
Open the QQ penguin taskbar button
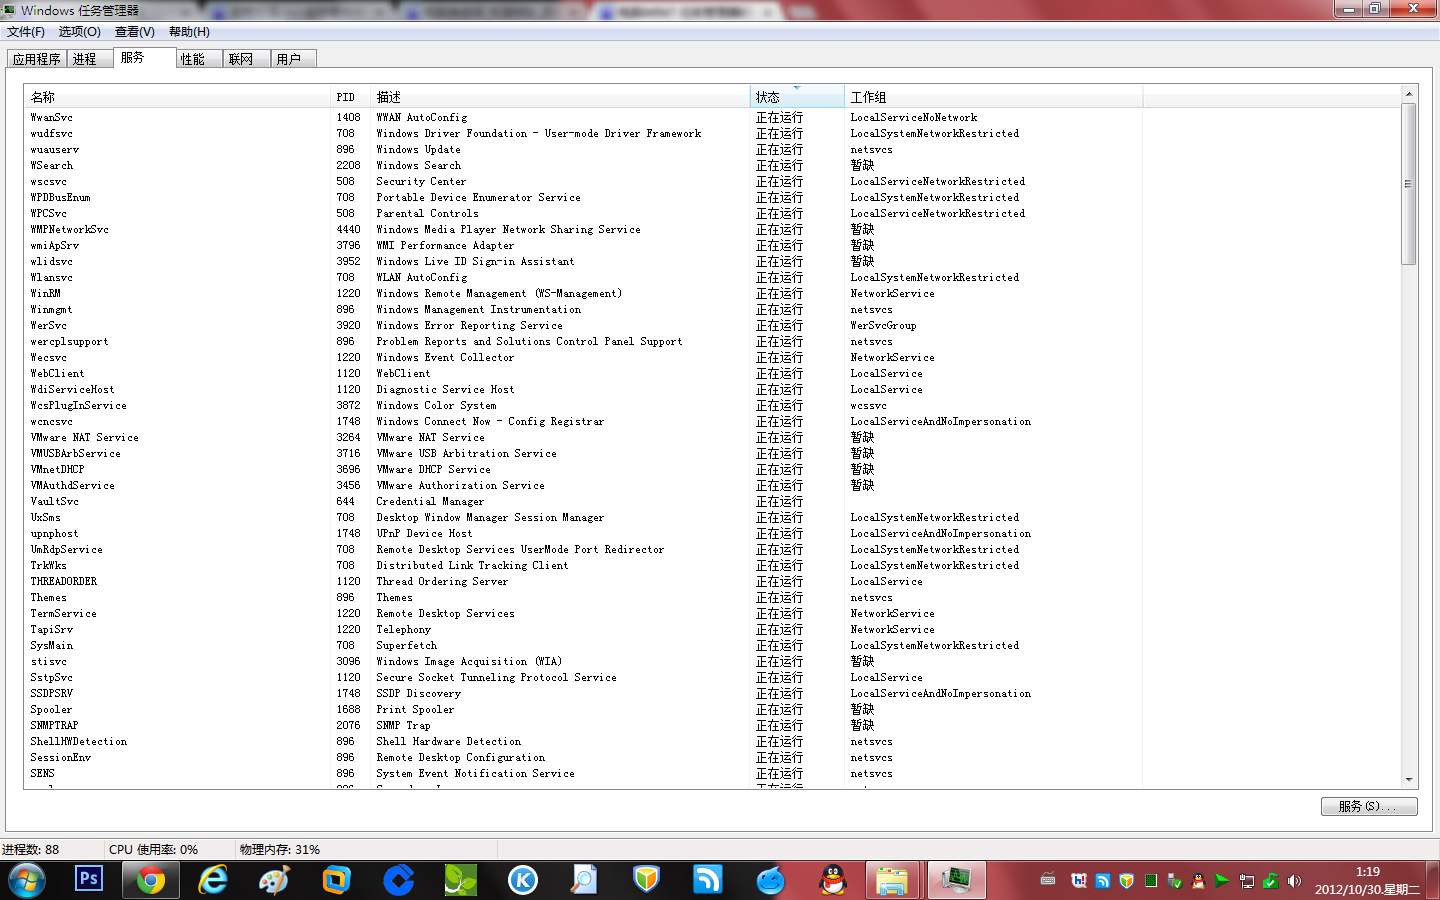click(832, 880)
